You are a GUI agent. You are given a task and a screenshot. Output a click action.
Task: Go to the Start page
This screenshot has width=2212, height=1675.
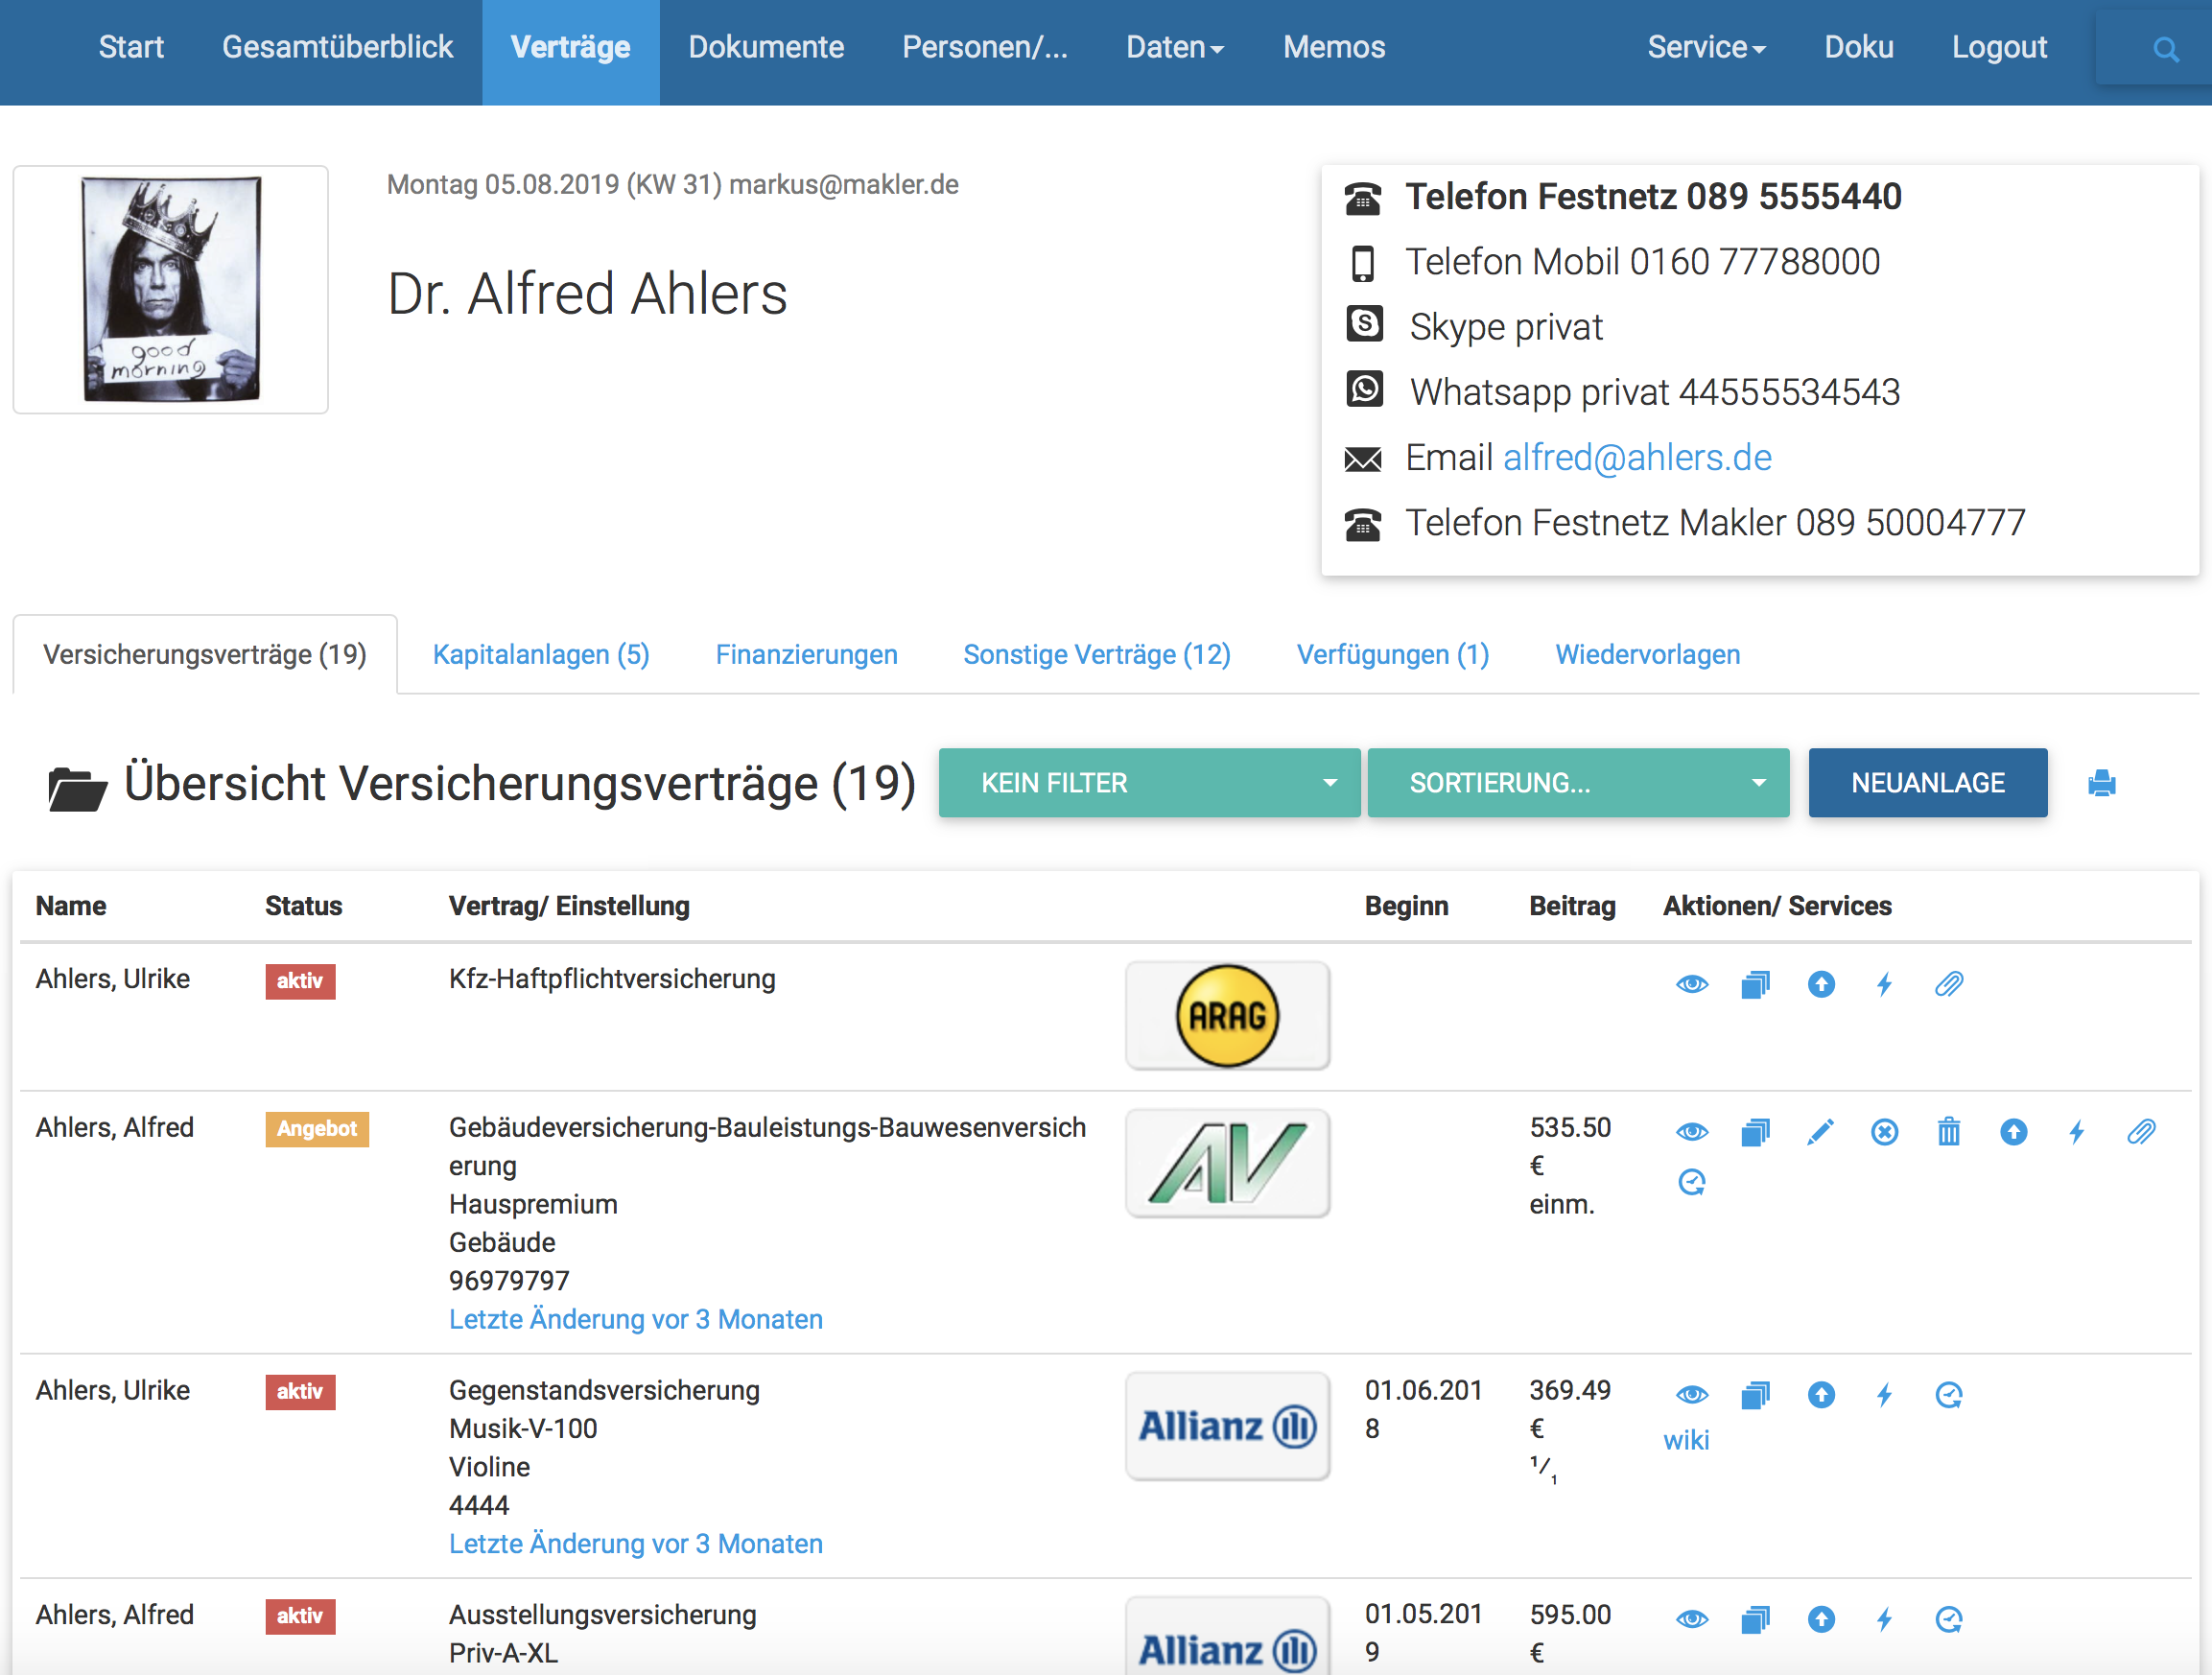click(131, 48)
